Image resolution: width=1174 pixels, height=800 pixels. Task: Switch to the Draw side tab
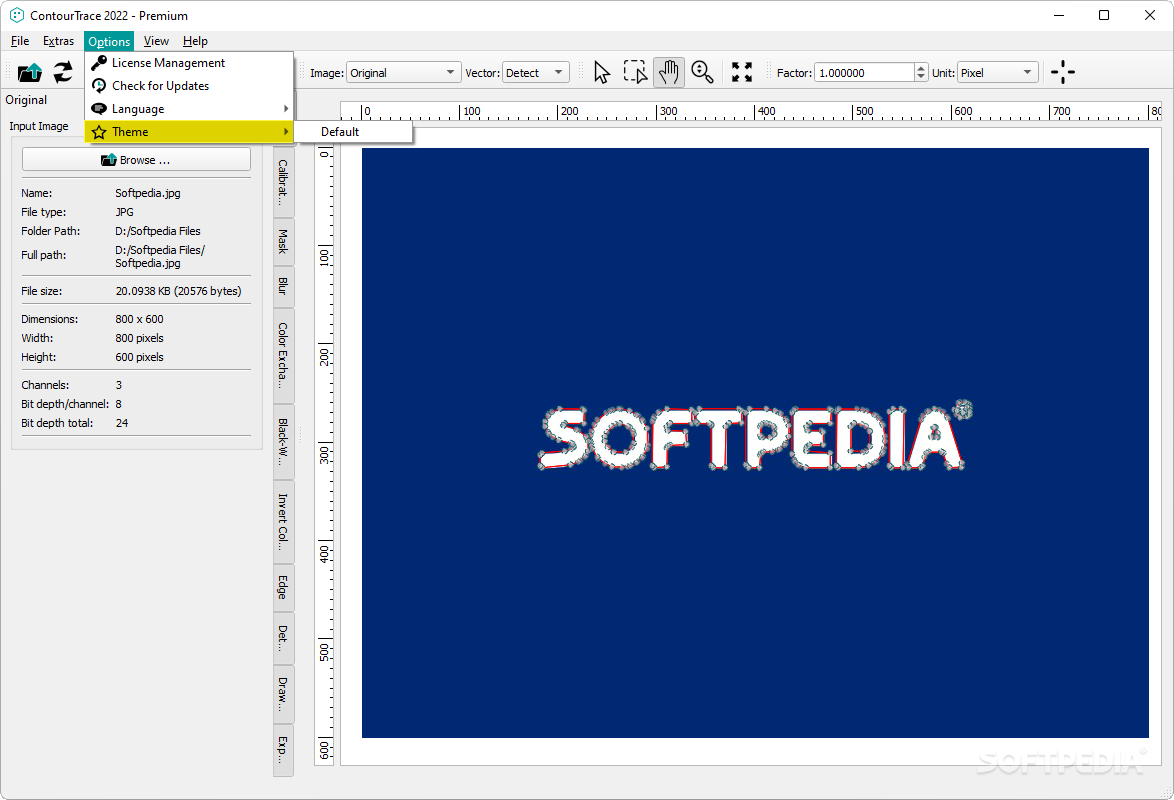(x=283, y=694)
